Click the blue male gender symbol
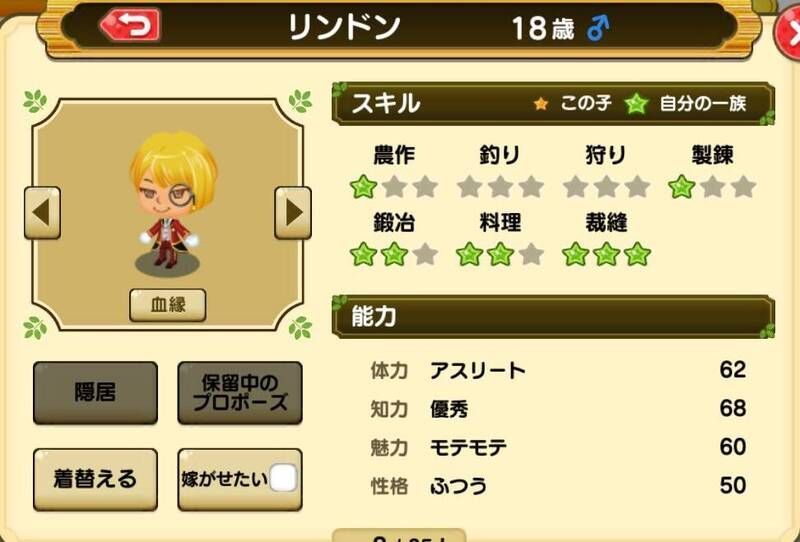Screen dimensions: 800x542 [597, 28]
